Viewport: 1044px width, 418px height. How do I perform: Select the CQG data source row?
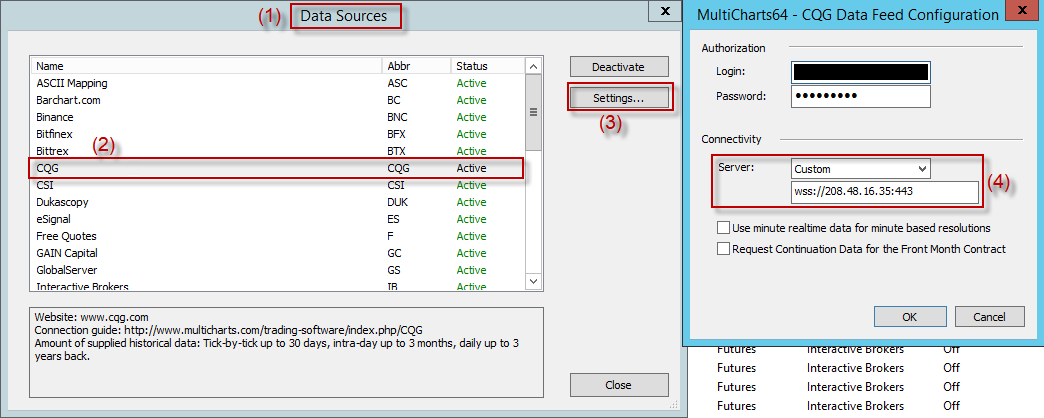click(x=278, y=168)
